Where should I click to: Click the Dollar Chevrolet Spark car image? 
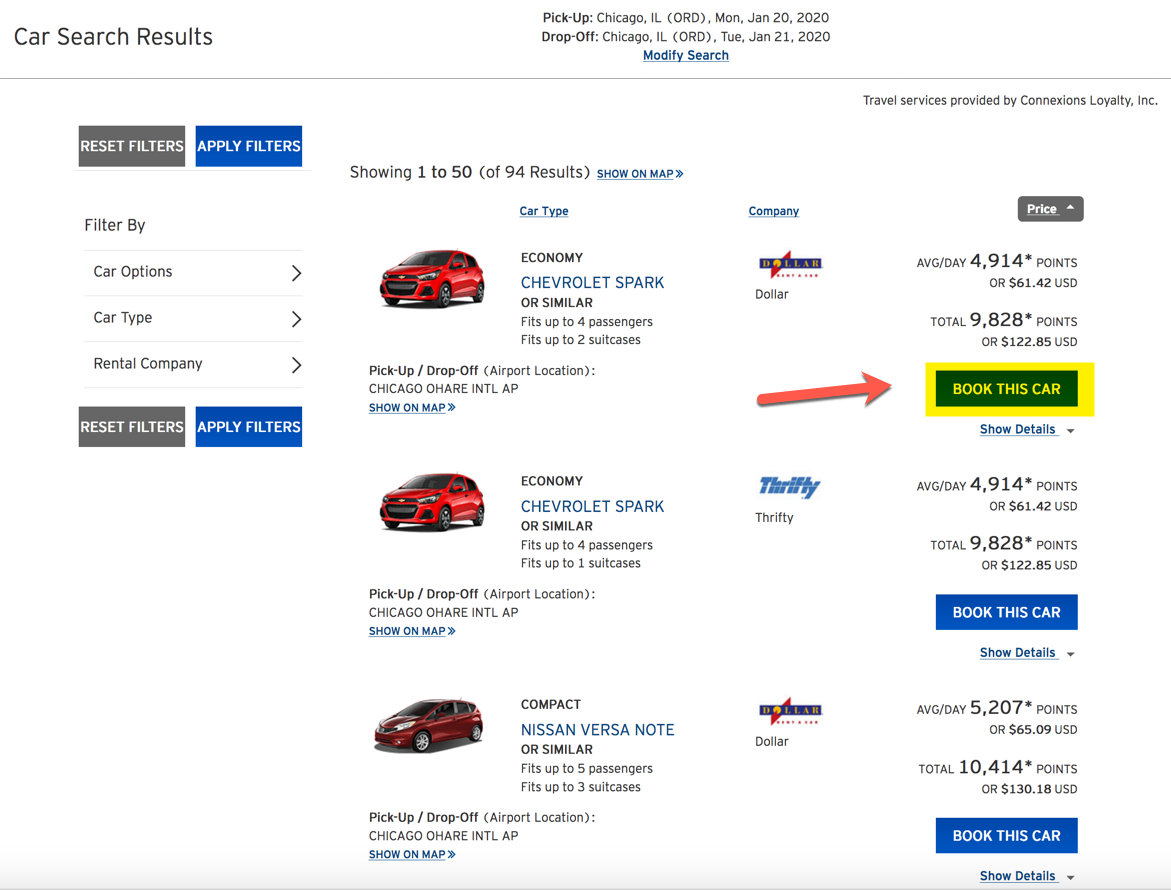click(x=432, y=278)
